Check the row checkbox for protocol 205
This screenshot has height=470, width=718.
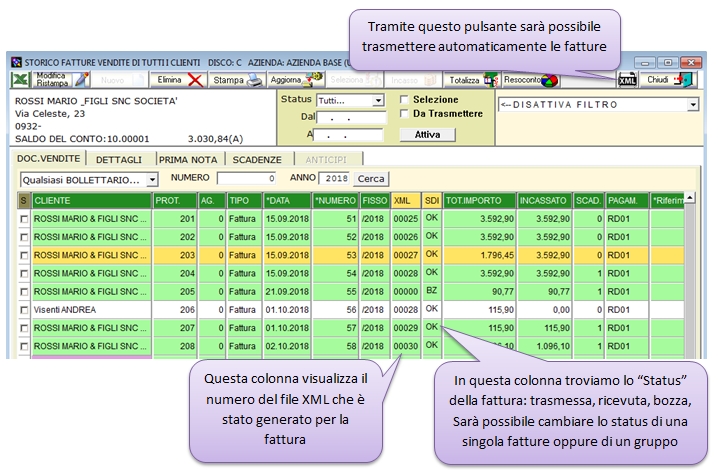point(24,292)
